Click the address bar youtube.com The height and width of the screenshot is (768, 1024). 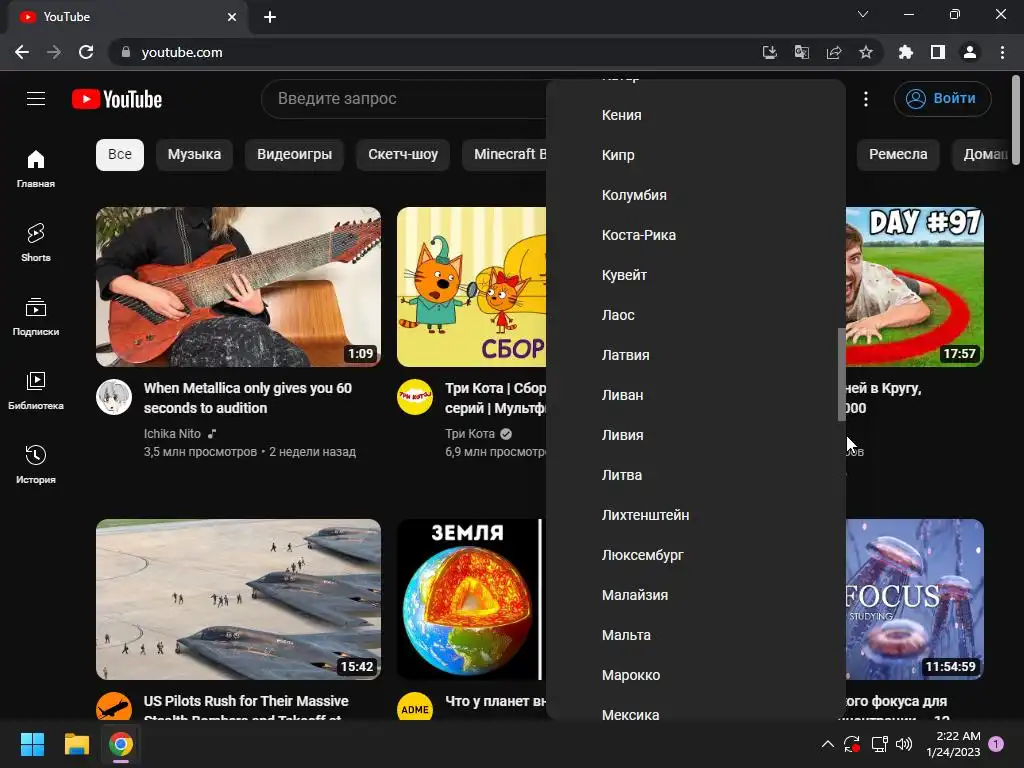[431, 52]
